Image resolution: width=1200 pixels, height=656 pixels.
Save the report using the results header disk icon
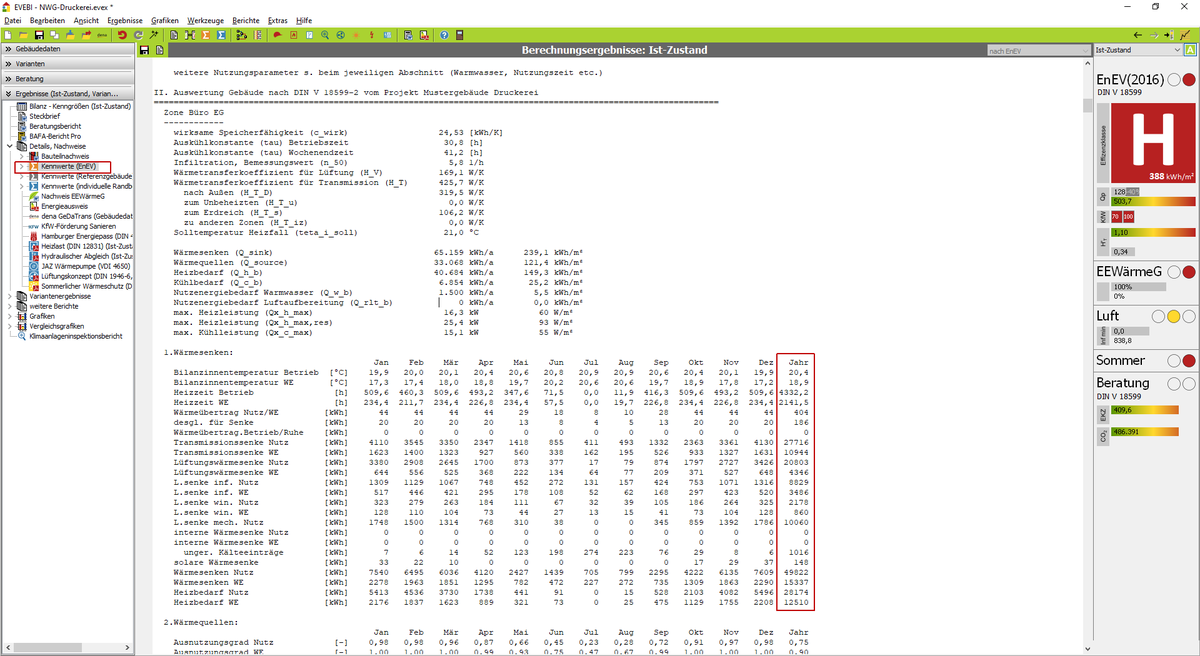coord(144,50)
